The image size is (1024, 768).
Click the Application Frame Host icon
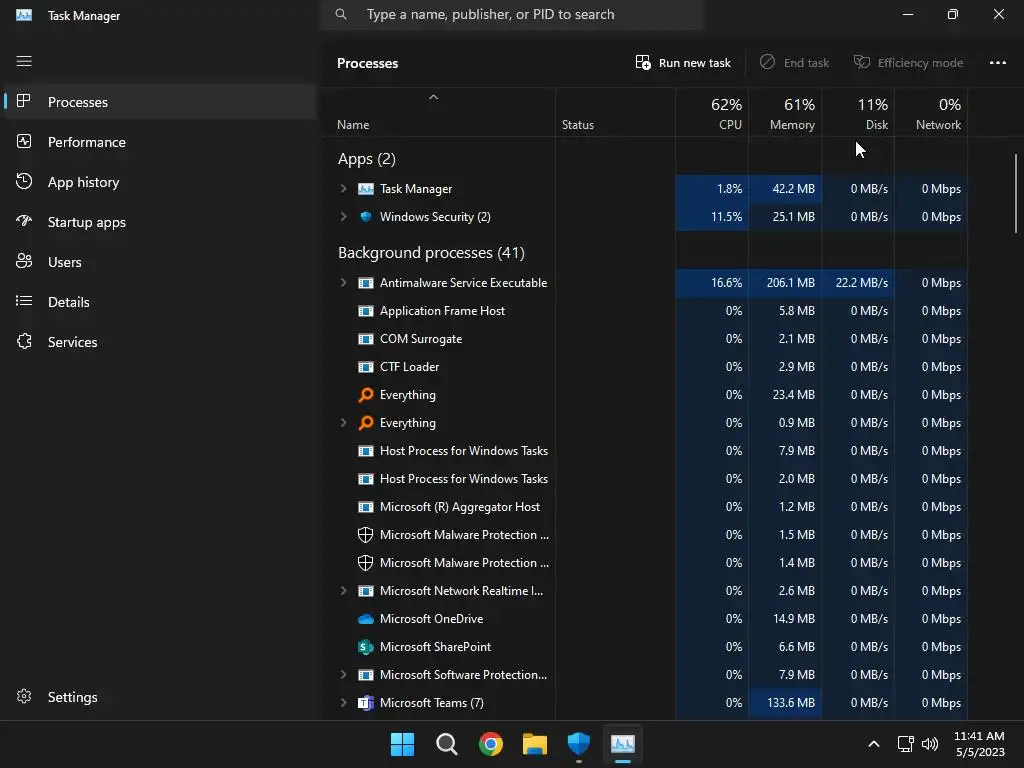366,311
